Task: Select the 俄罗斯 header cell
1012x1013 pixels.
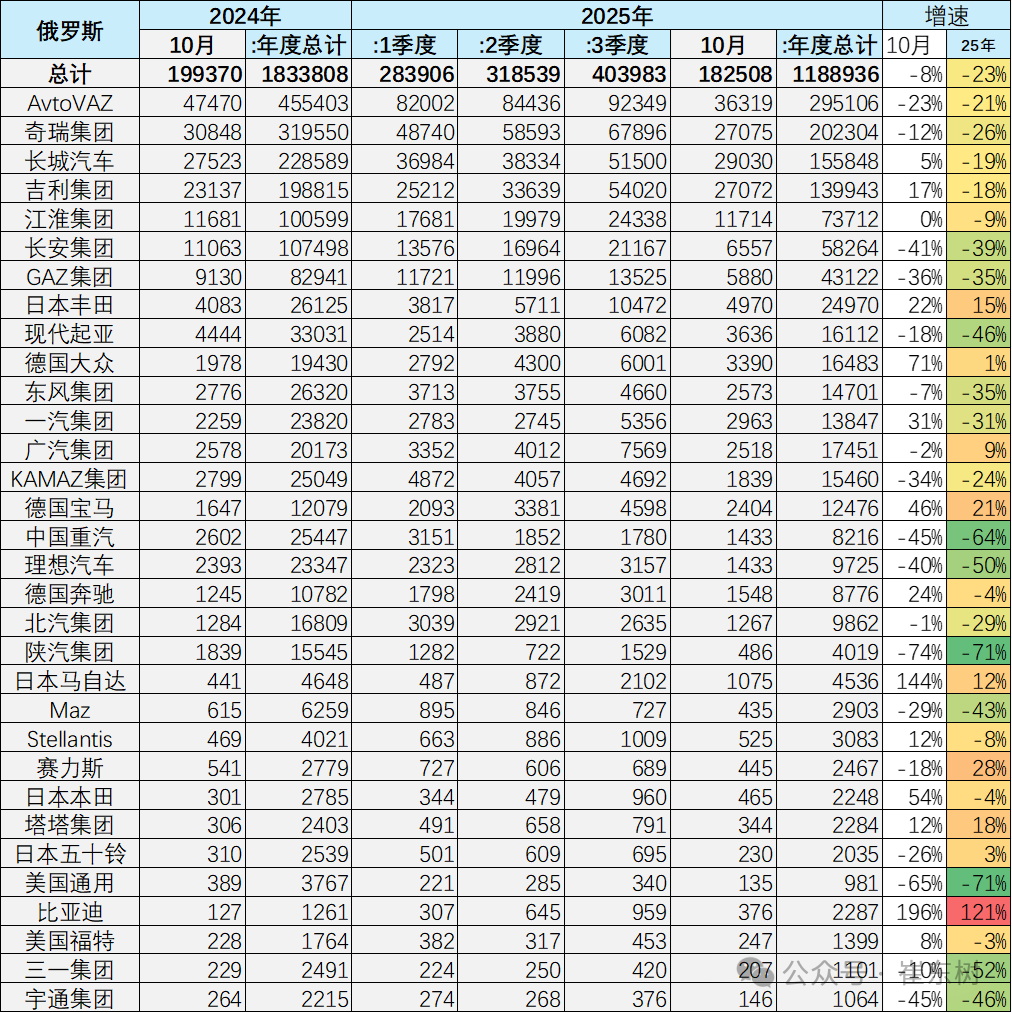Action: click(x=69, y=31)
